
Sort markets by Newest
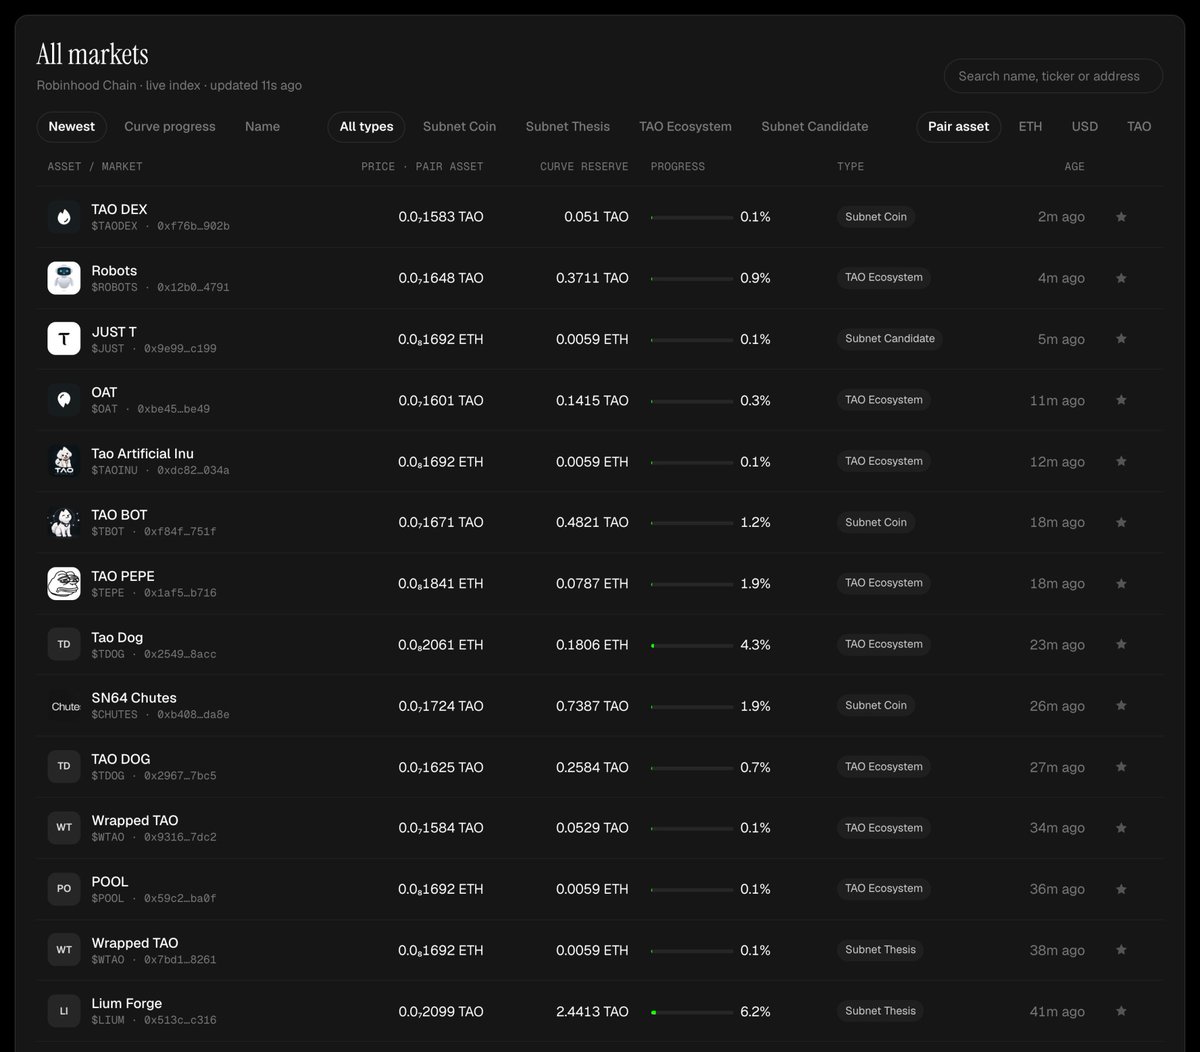click(72, 127)
